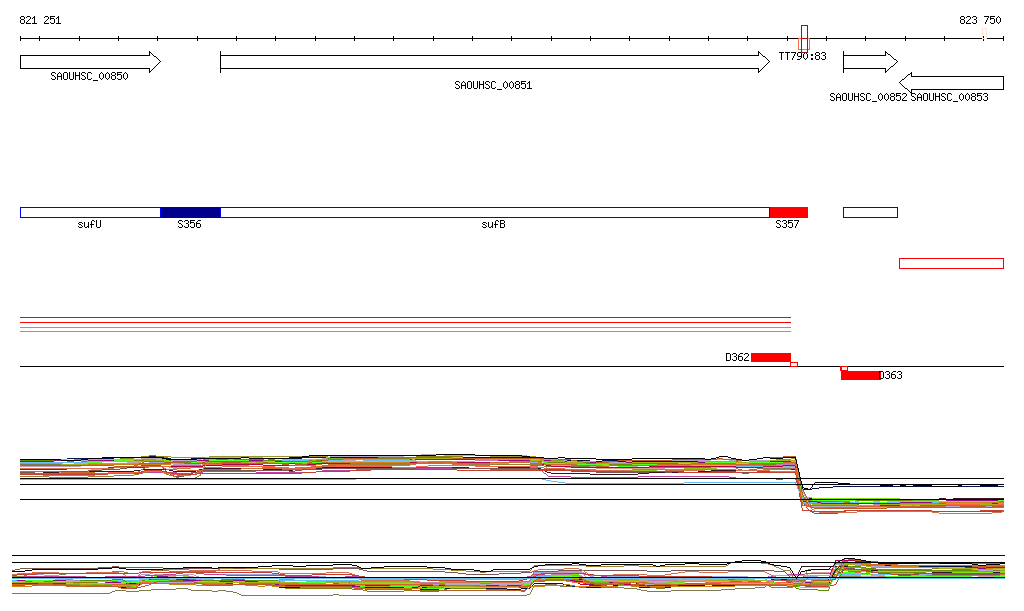Click the red D363 feature block
Viewport: 1024px width, 611px height.
860,375
